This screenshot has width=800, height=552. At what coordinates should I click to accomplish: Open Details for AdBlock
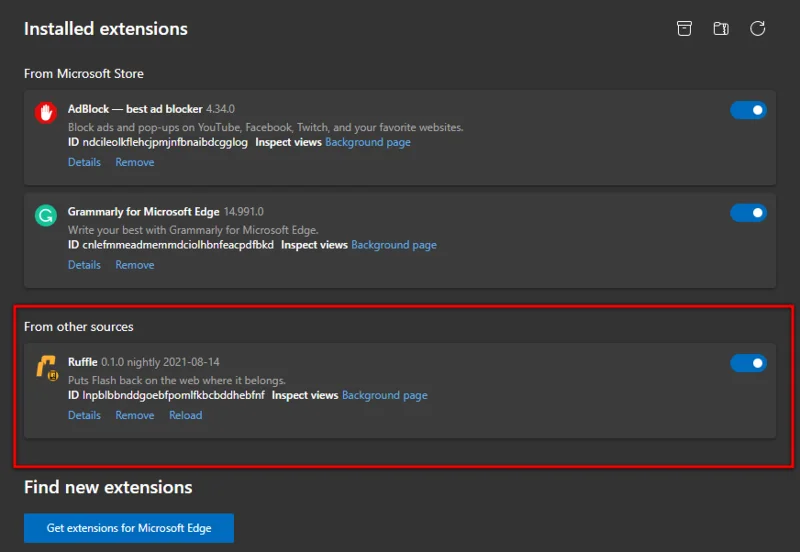click(x=84, y=162)
